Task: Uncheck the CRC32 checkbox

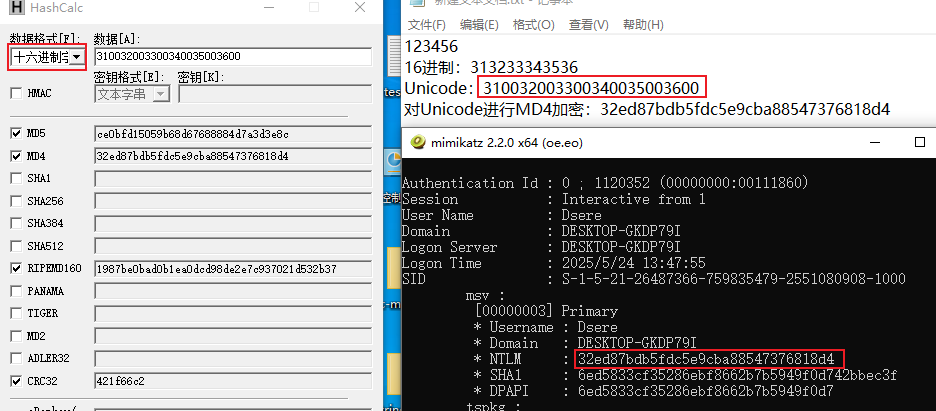Action: (16, 381)
